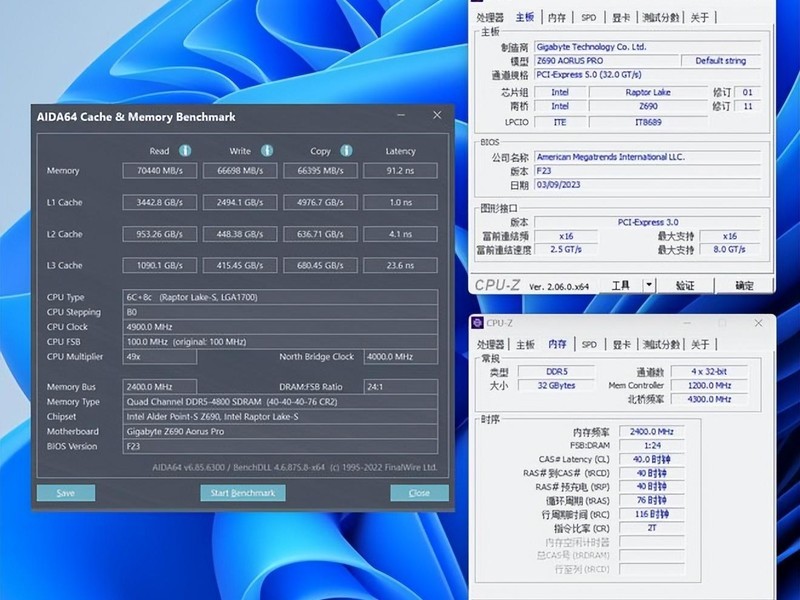
Task: Open SPD tab in upper CPU-Z window
Action: (589, 18)
